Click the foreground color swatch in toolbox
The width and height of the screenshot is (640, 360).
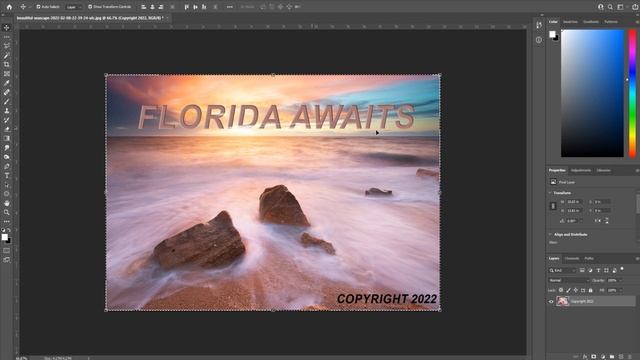pyautogui.click(x=4, y=237)
